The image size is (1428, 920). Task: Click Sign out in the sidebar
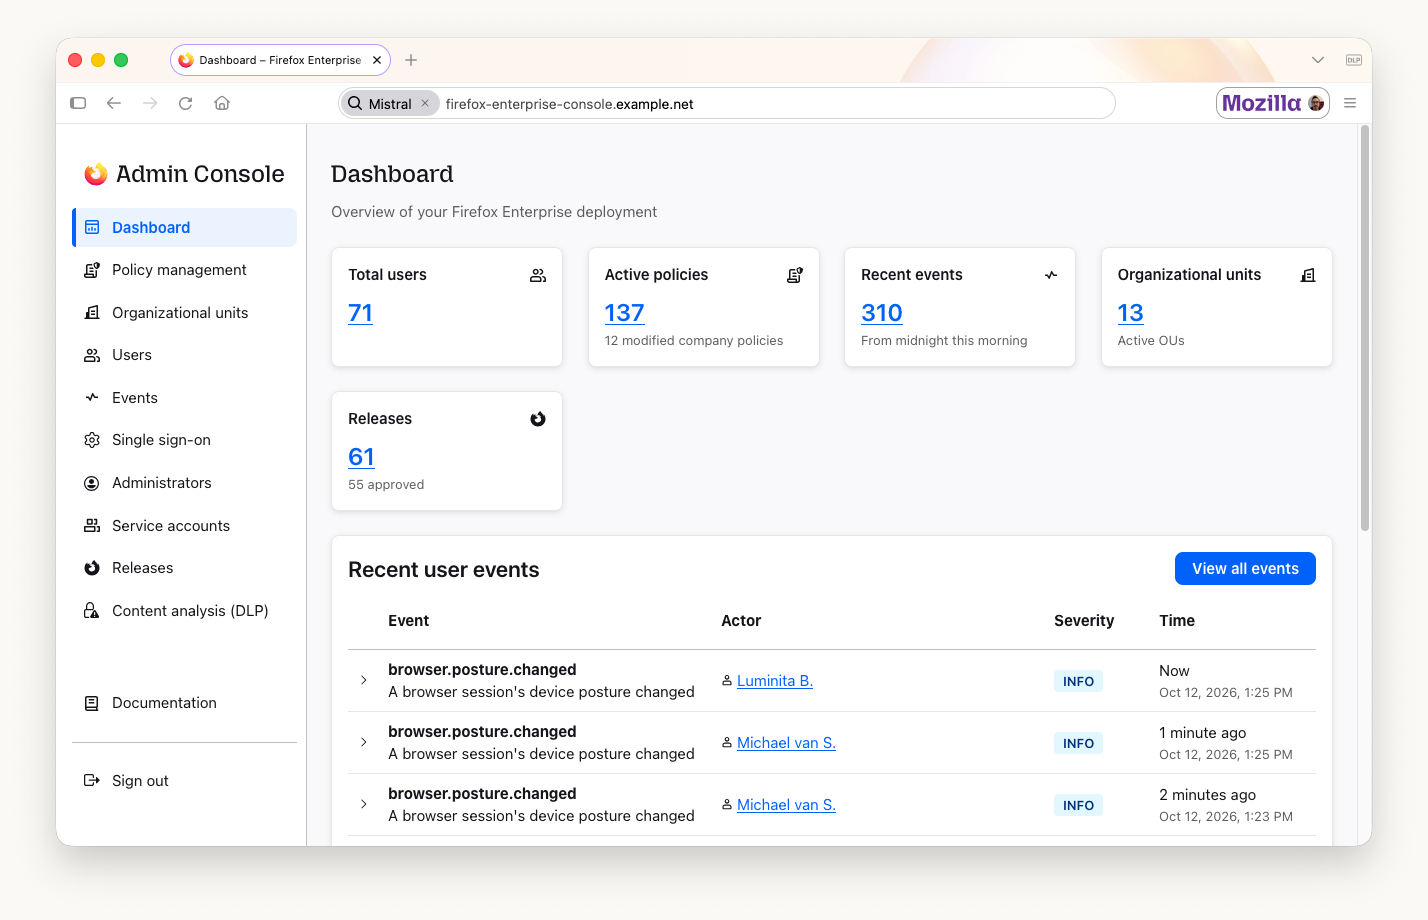point(185,781)
